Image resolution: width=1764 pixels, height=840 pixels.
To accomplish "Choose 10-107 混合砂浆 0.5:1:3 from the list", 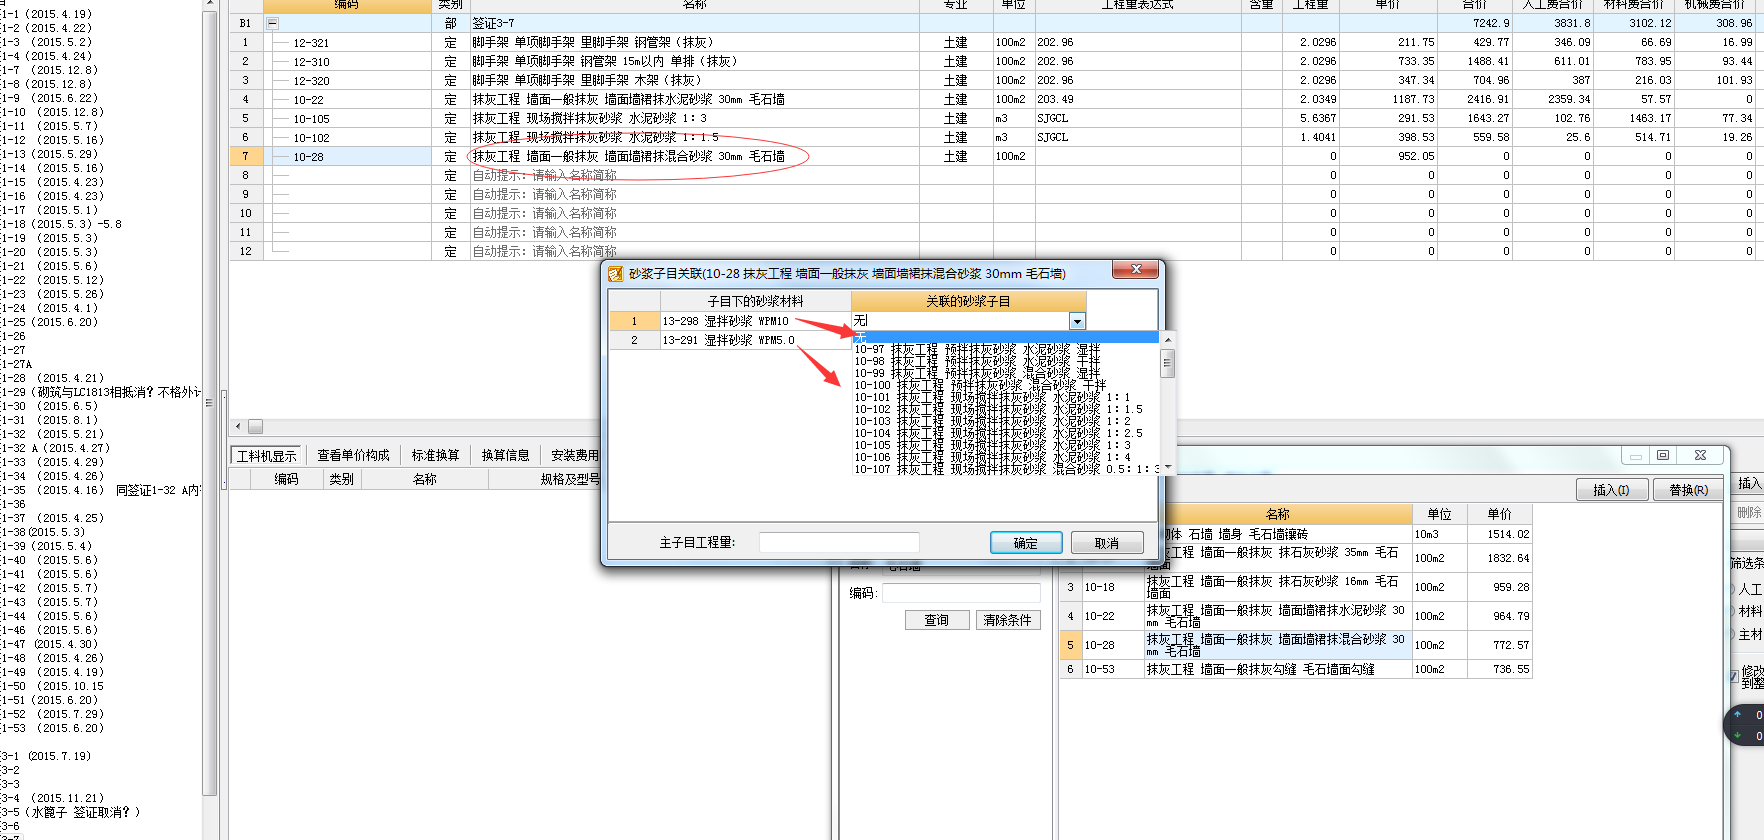I will point(1006,469).
